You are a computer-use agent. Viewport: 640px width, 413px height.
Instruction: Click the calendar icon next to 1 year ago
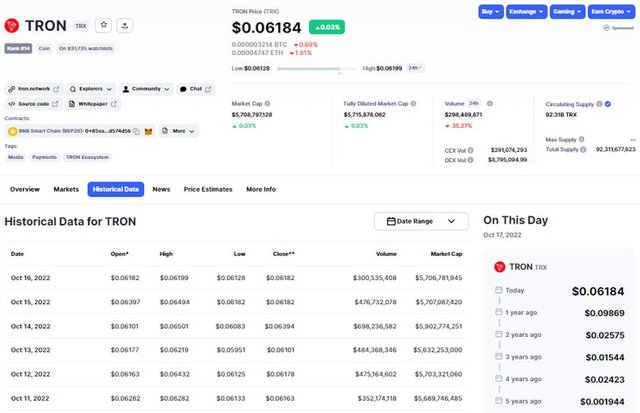pos(498,312)
